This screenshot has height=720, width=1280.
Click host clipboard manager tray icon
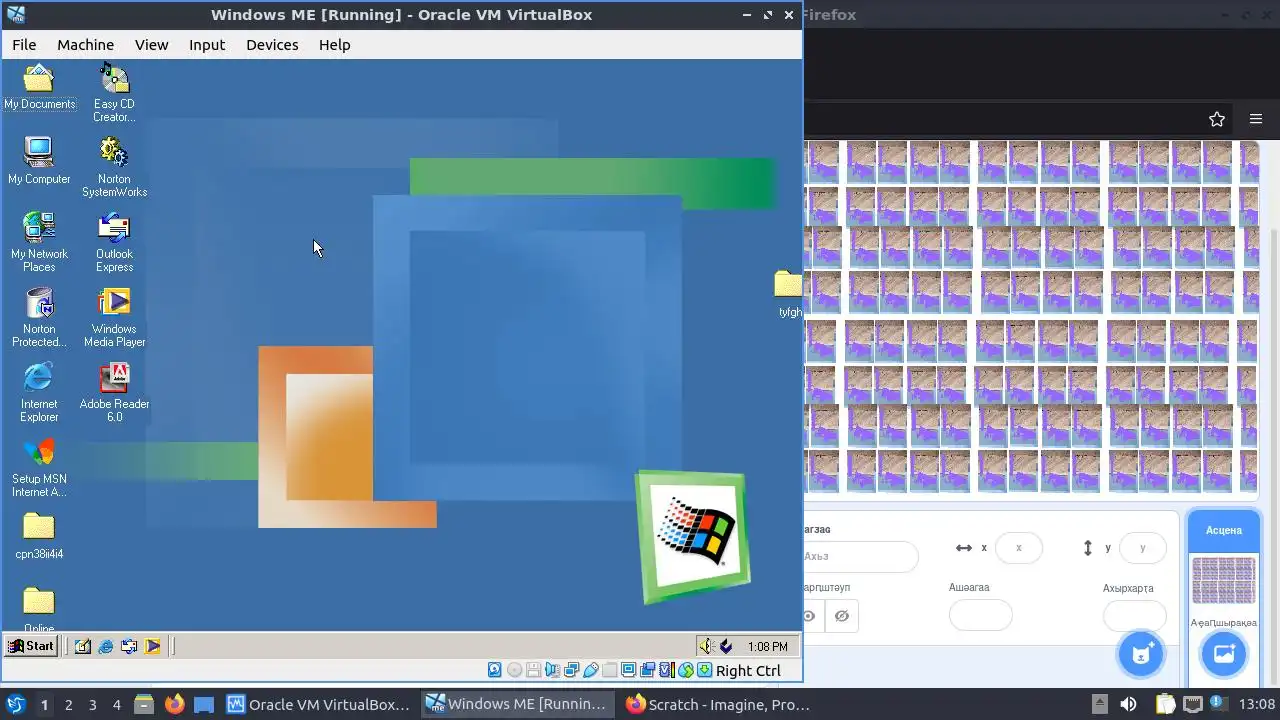coord(1165,704)
